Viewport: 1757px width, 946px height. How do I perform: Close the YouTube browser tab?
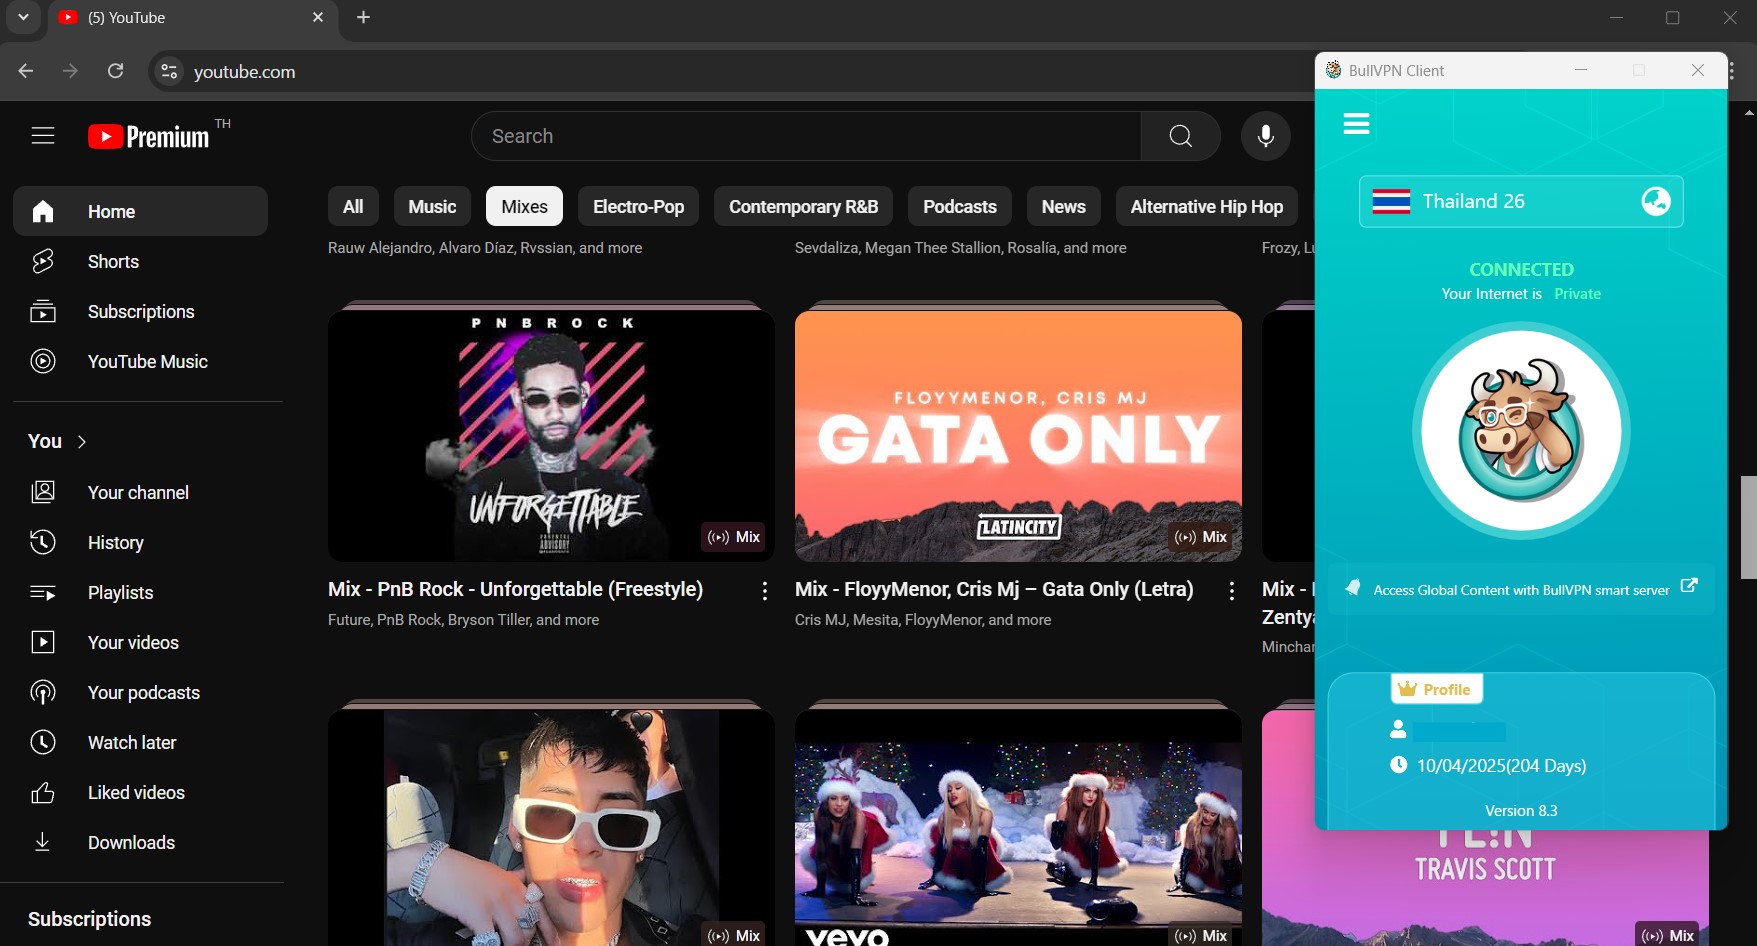click(x=318, y=18)
